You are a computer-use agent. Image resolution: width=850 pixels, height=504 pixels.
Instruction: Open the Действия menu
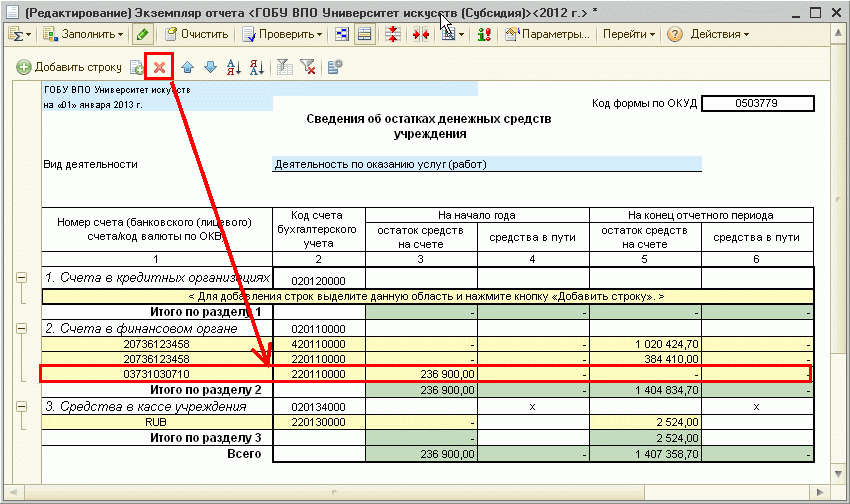(x=719, y=34)
